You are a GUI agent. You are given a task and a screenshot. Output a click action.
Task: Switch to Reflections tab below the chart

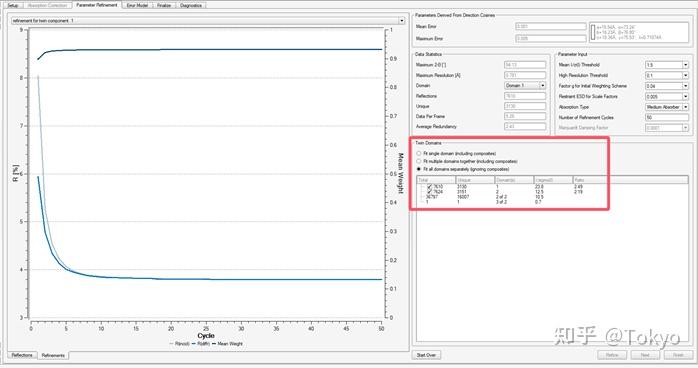tap(22, 355)
